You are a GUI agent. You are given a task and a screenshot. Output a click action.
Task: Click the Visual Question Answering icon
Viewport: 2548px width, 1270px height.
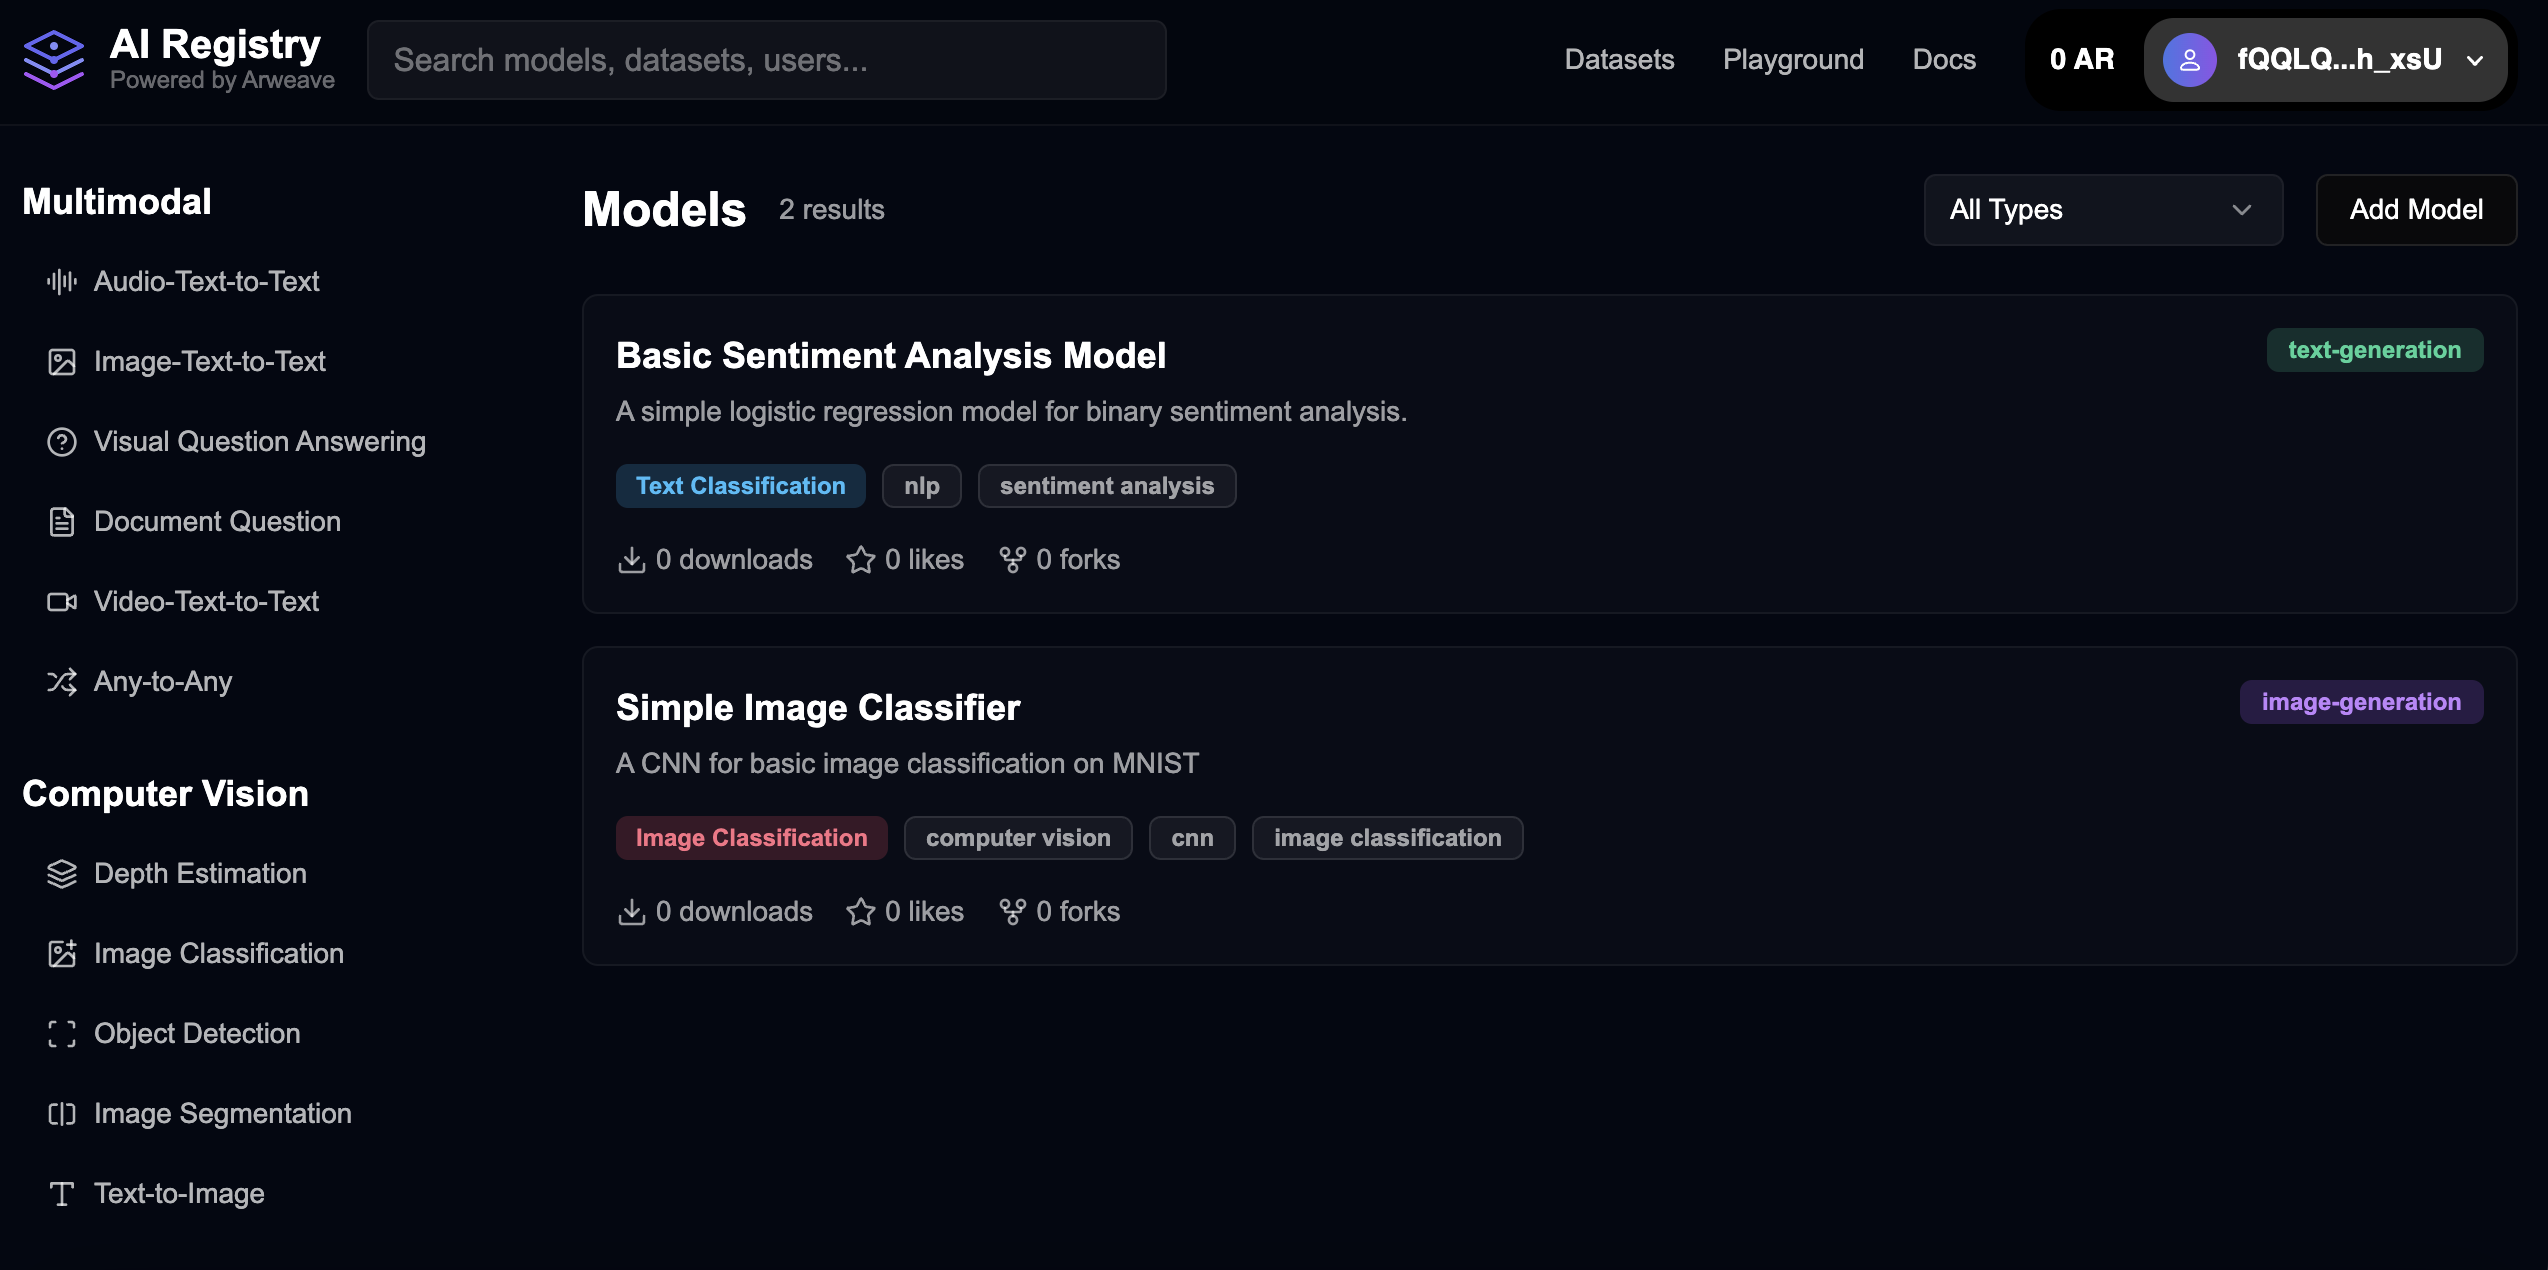tap(62, 442)
